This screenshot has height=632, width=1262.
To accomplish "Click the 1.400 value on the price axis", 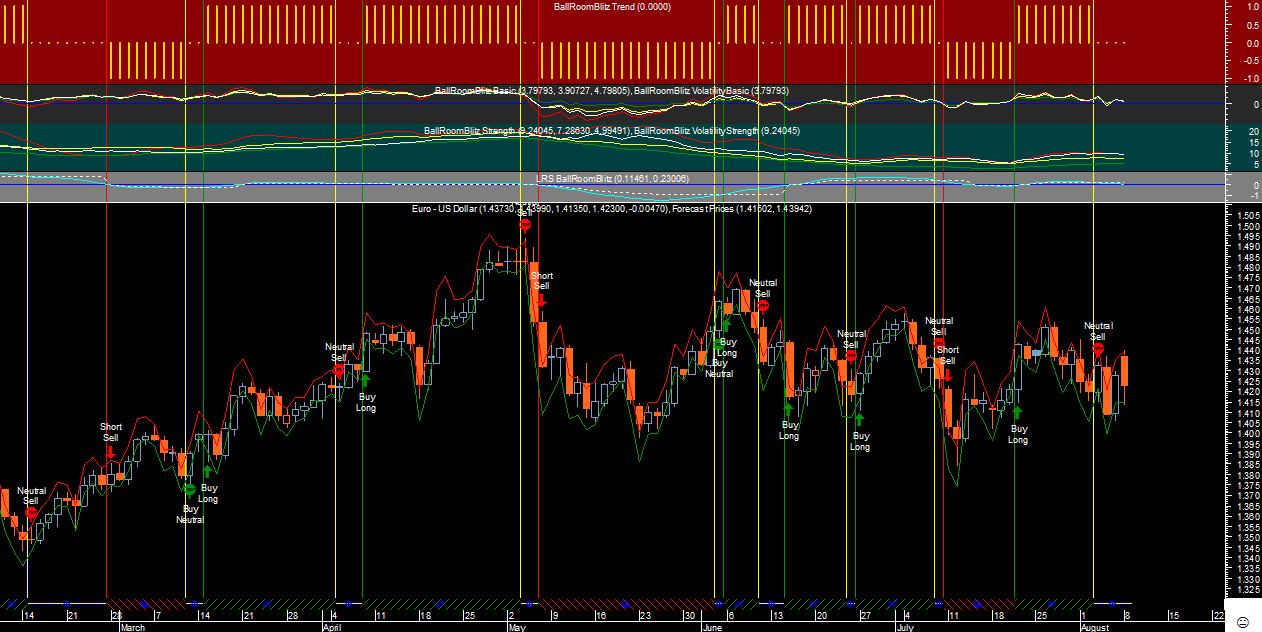I will tap(1247, 434).
